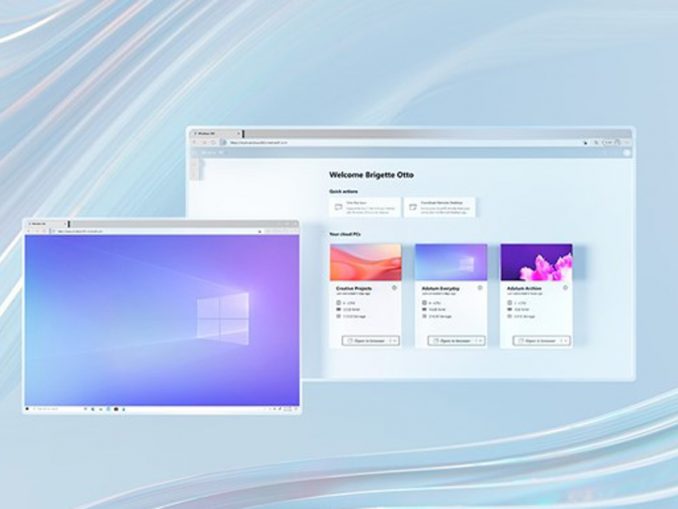Close the Windows 365 tab in back browser

click(x=238, y=134)
